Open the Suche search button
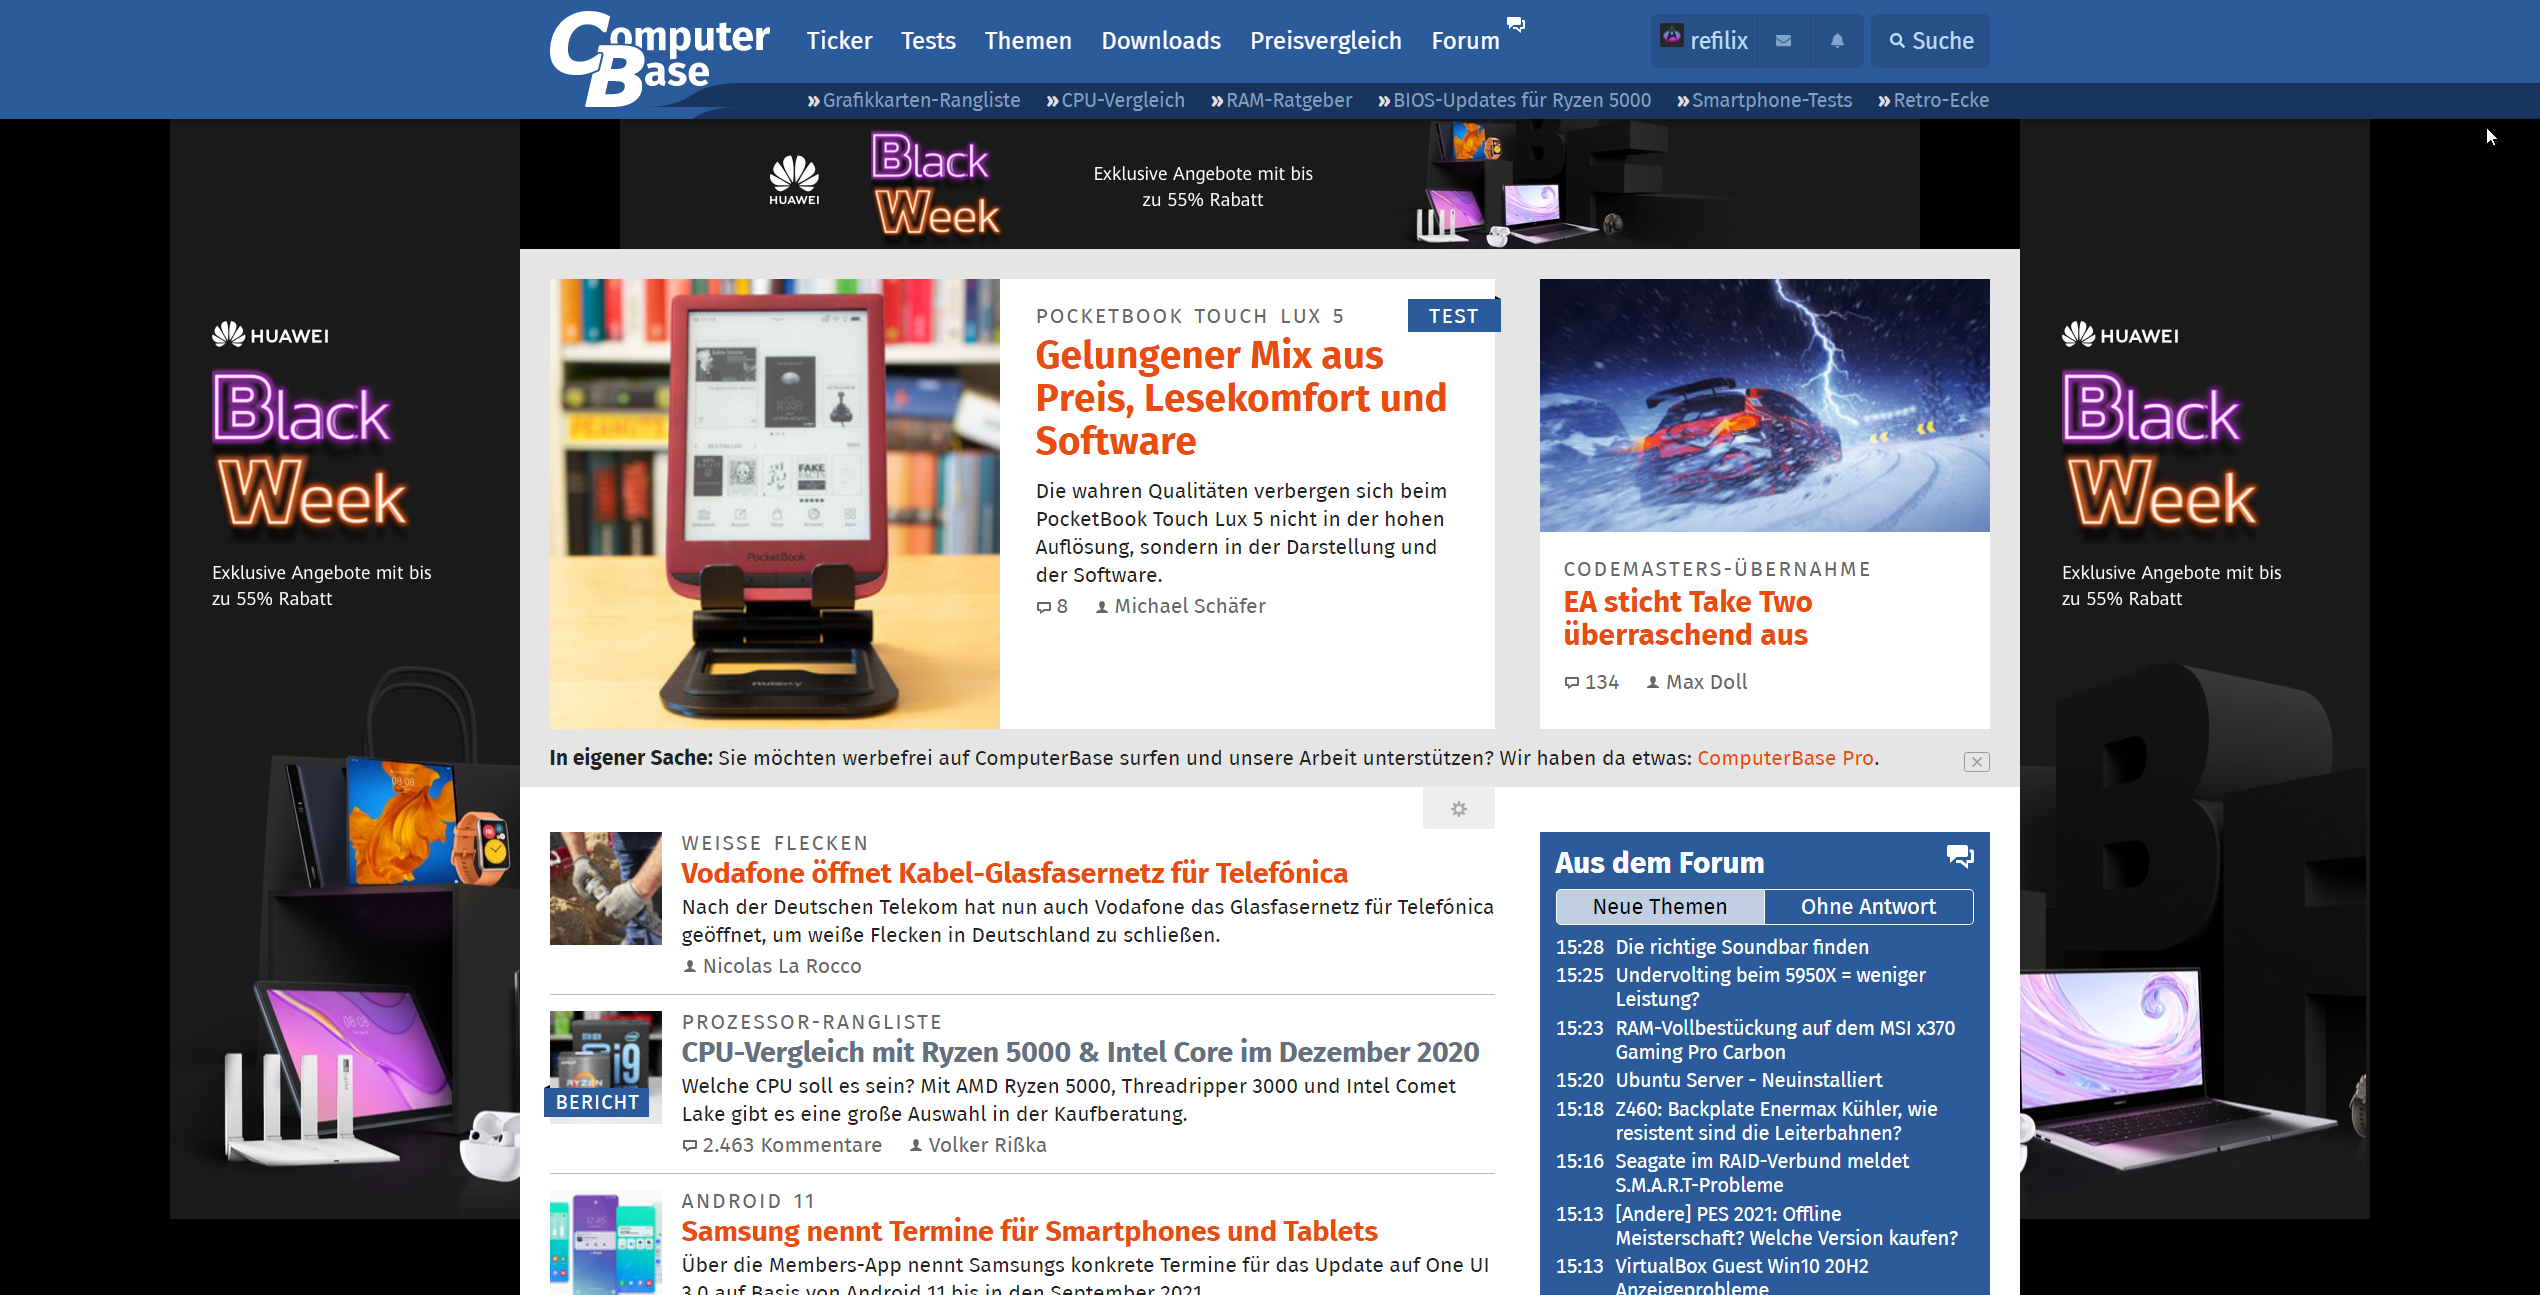Viewport: 2540px width, 1295px height. point(1931,41)
